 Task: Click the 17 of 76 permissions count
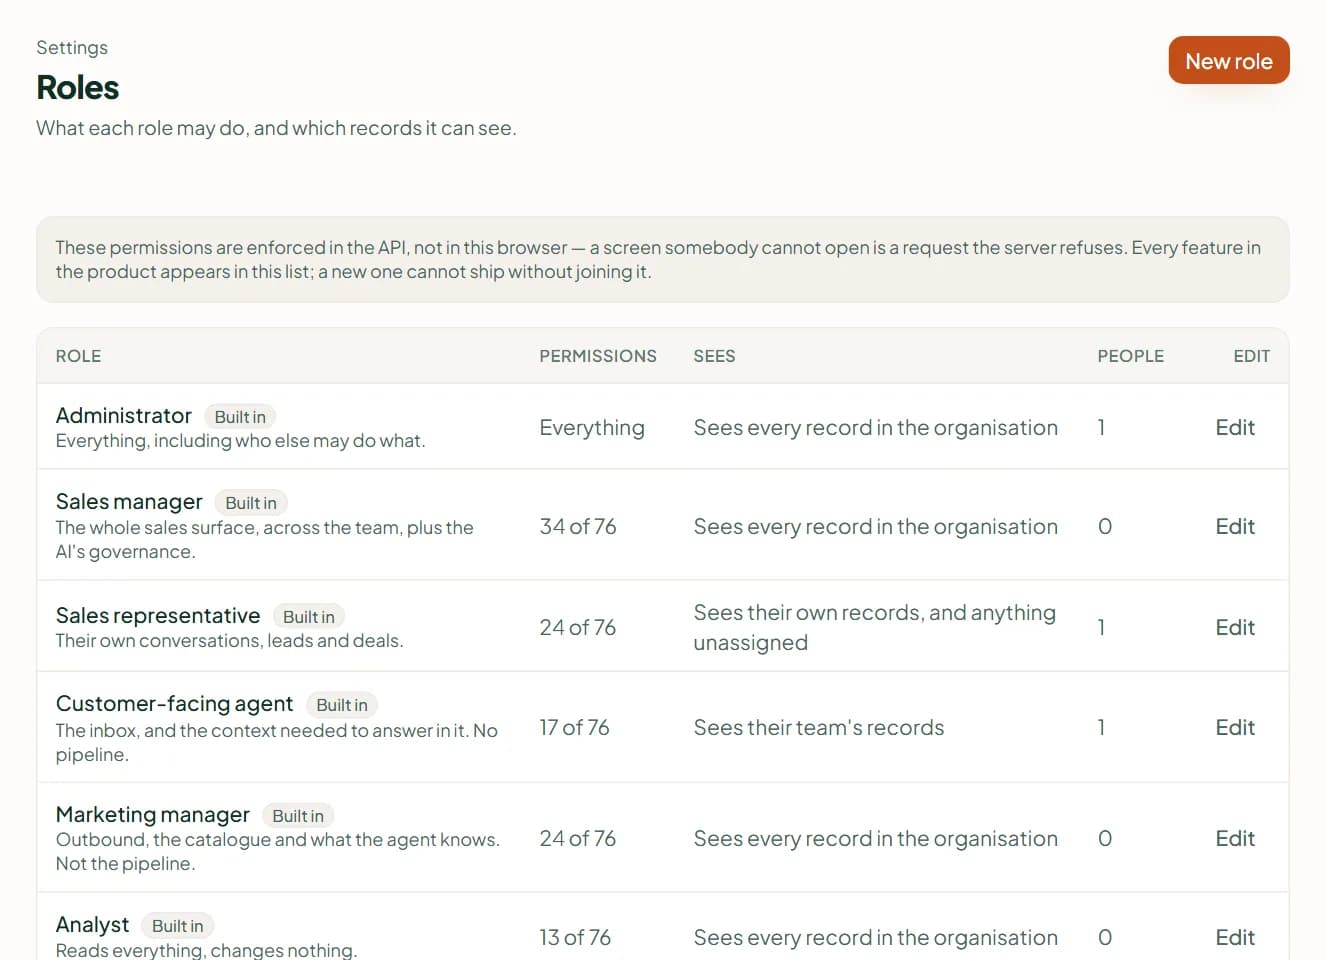click(x=574, y=727)
